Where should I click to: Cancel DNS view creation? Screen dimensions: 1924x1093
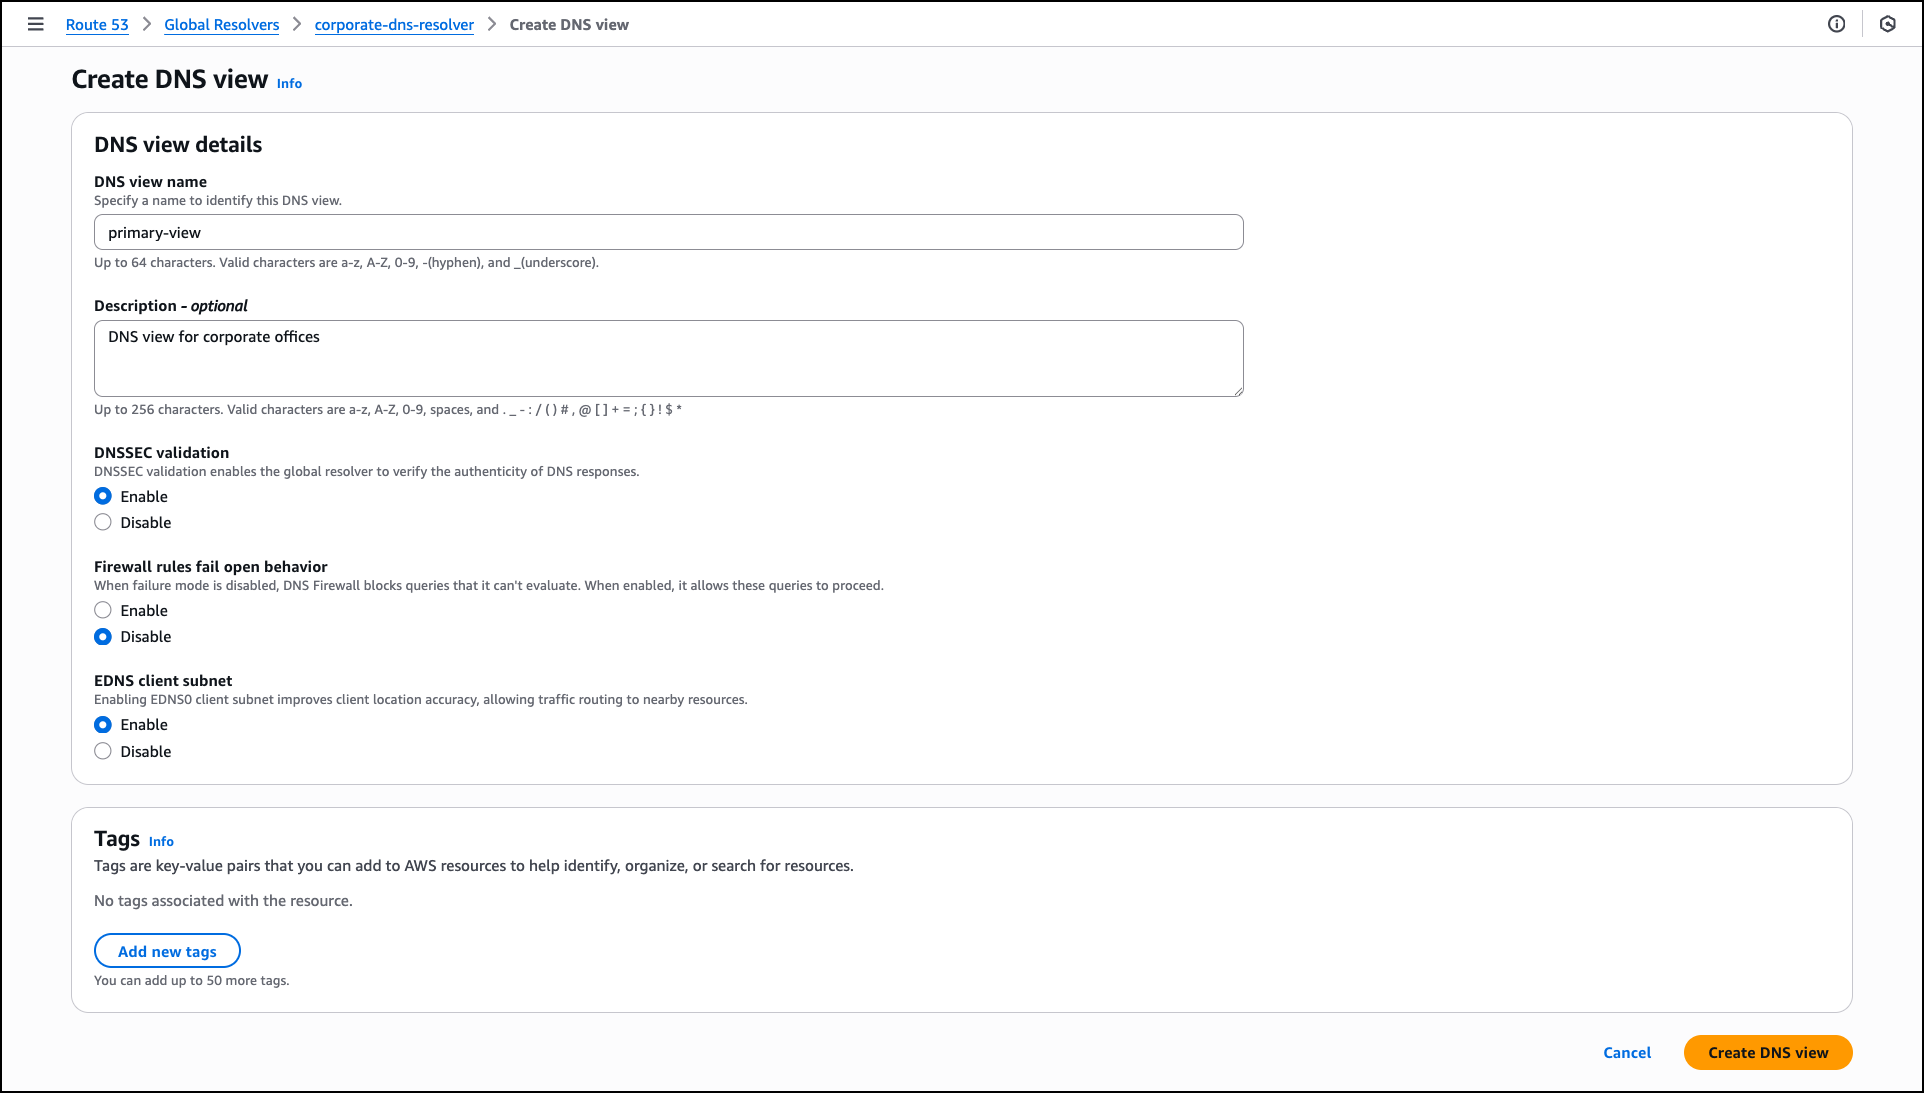click(1626, 1052)
